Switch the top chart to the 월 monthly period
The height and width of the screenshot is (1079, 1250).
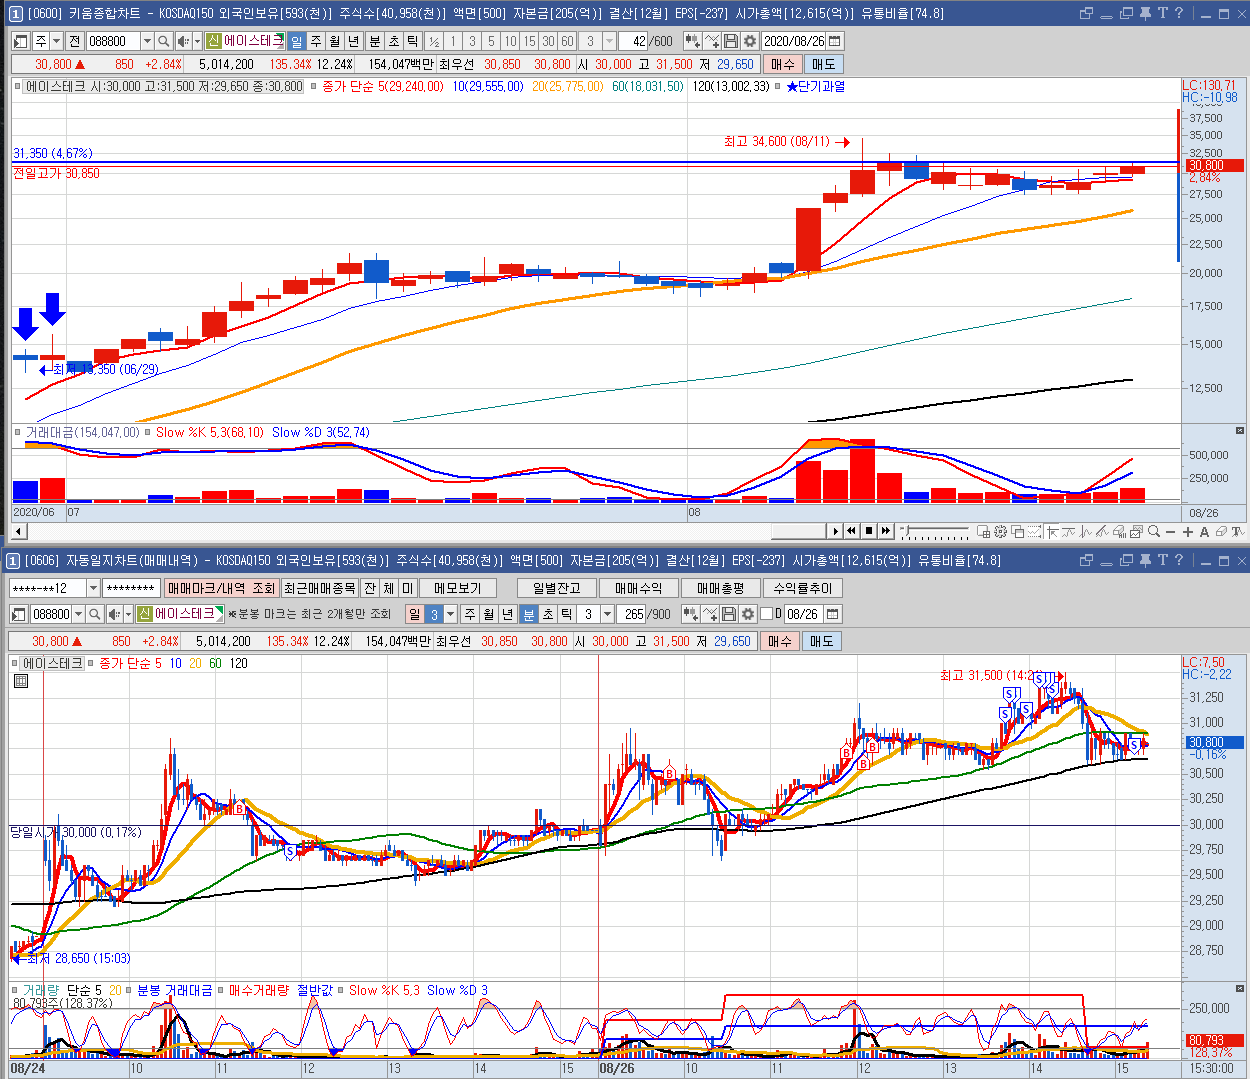point(335,41)
